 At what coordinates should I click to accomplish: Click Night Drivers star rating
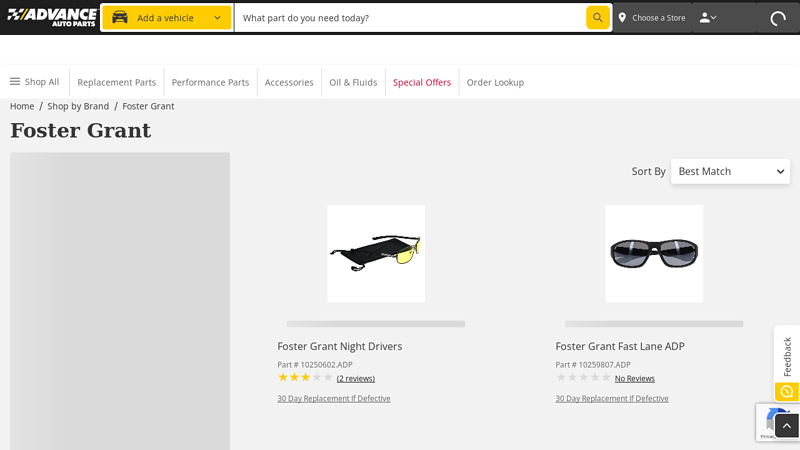pos(305,378)
